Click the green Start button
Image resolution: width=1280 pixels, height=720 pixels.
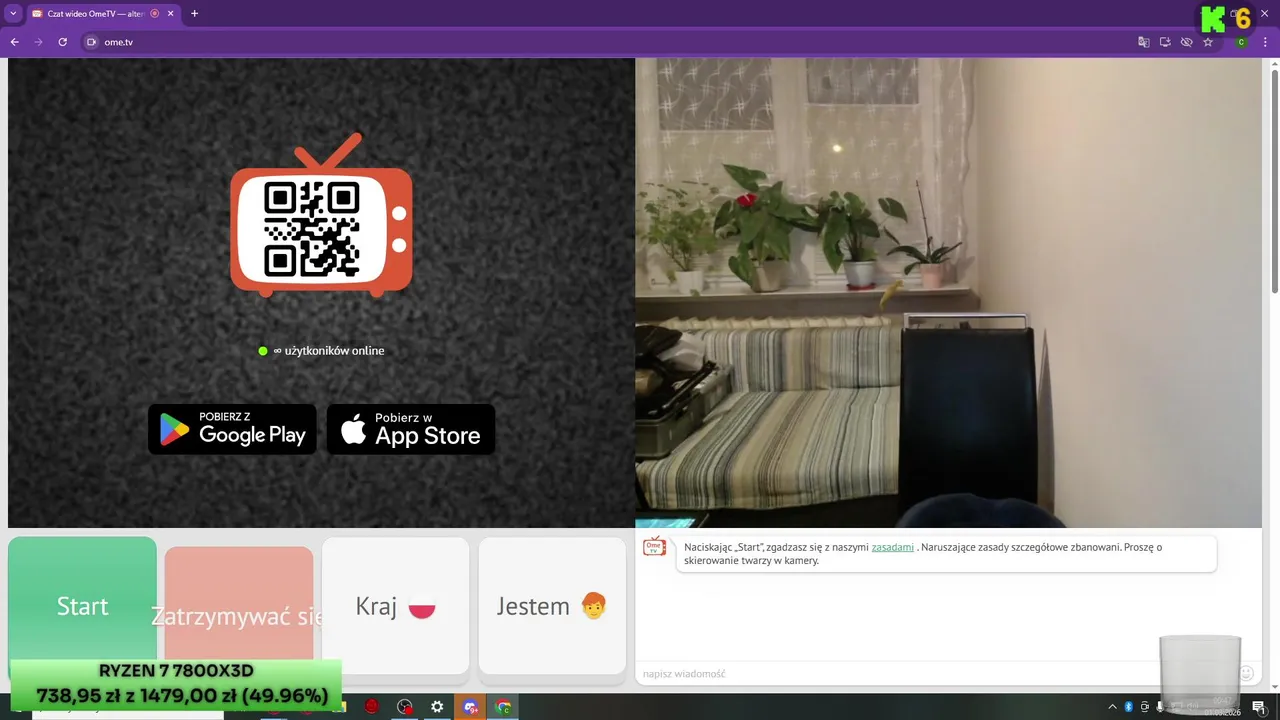click(82, 606)
